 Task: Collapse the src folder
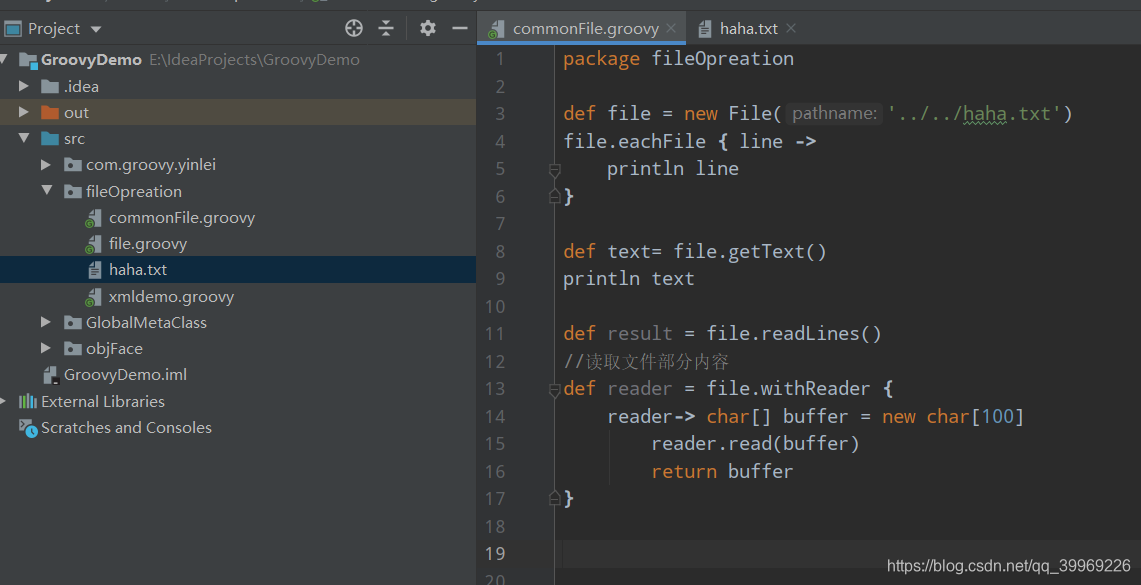pos(22,138)
